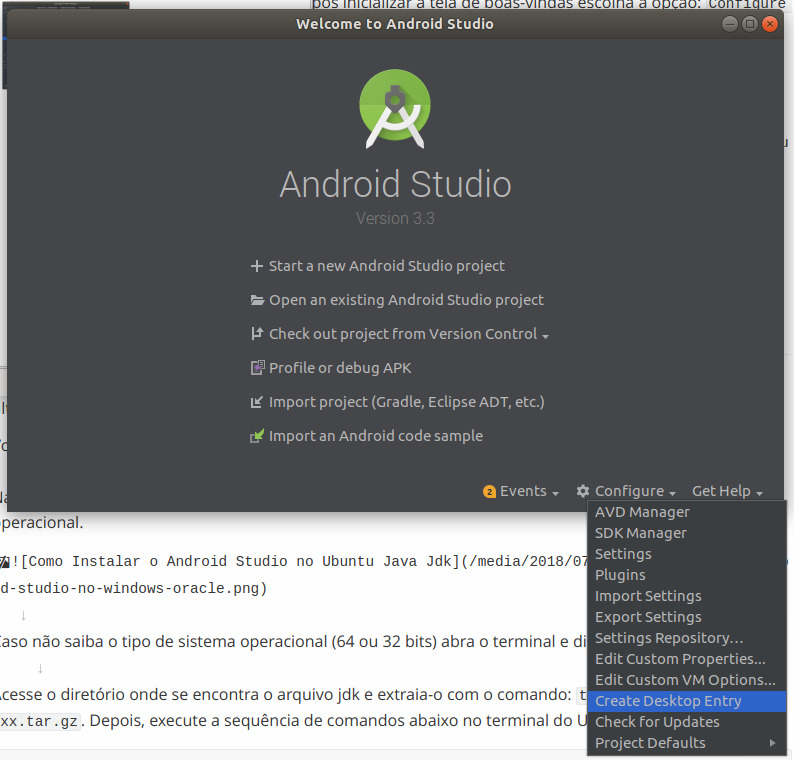The height and width of the screenshot is (760, 794).
Task: Open SDK Manager from Configure menu
Action: click(x=687, y=533)
